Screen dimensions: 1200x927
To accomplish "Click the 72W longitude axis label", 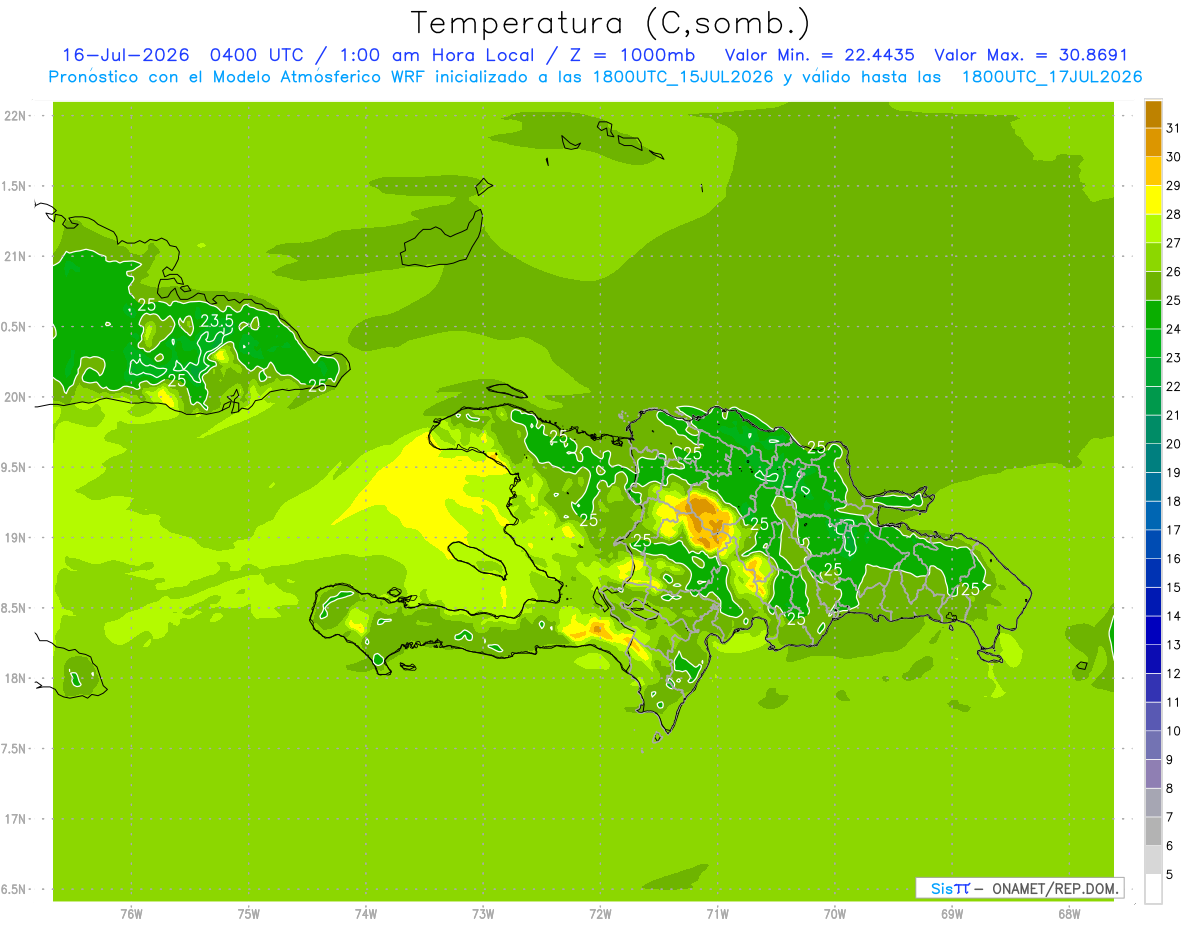I will click(x=600, y=913).
